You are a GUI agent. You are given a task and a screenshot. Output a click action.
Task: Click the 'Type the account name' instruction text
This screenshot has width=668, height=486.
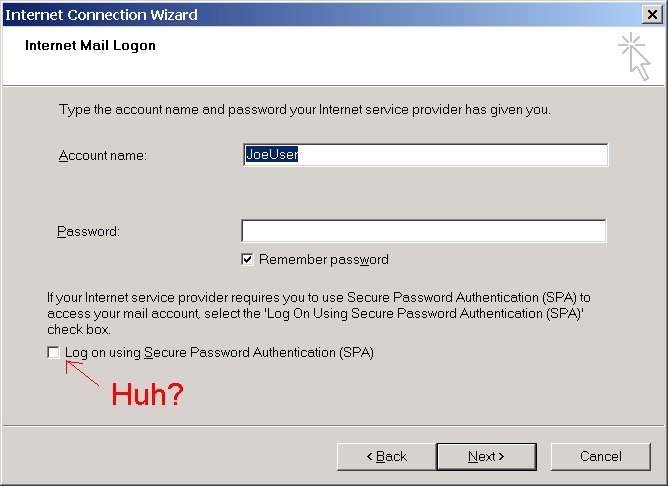click(x=305, y=109)
